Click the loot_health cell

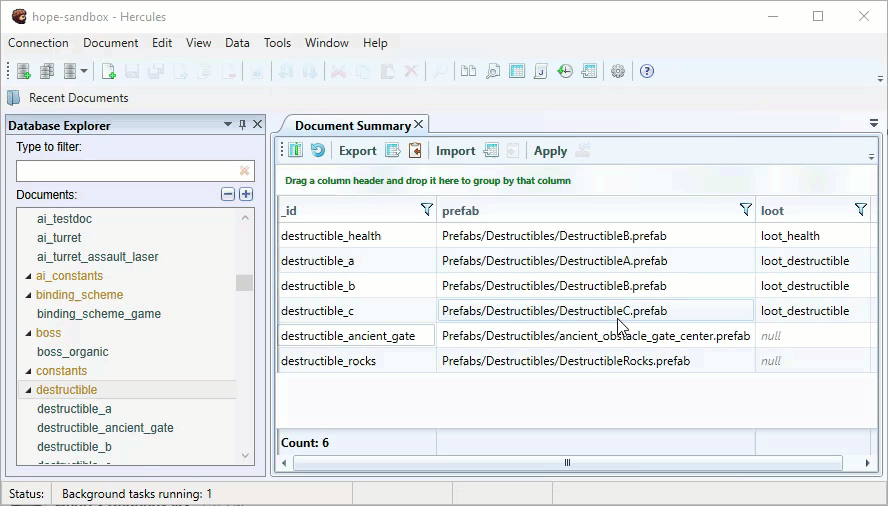[x=813, y=236]
